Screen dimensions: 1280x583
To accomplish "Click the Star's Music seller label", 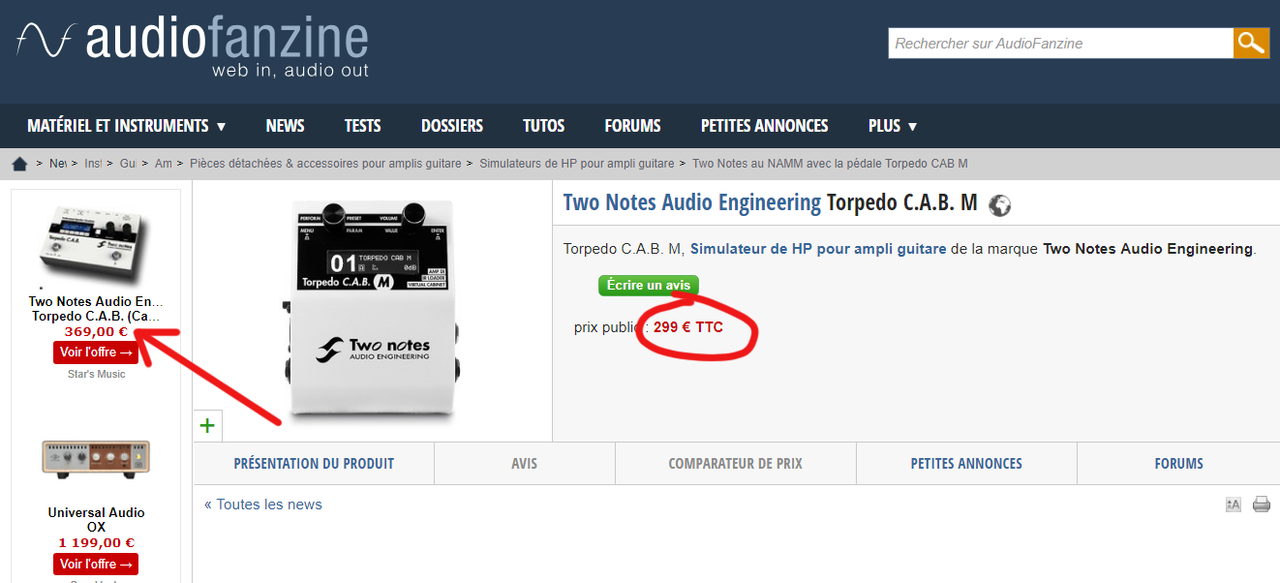I will point(96,374).
